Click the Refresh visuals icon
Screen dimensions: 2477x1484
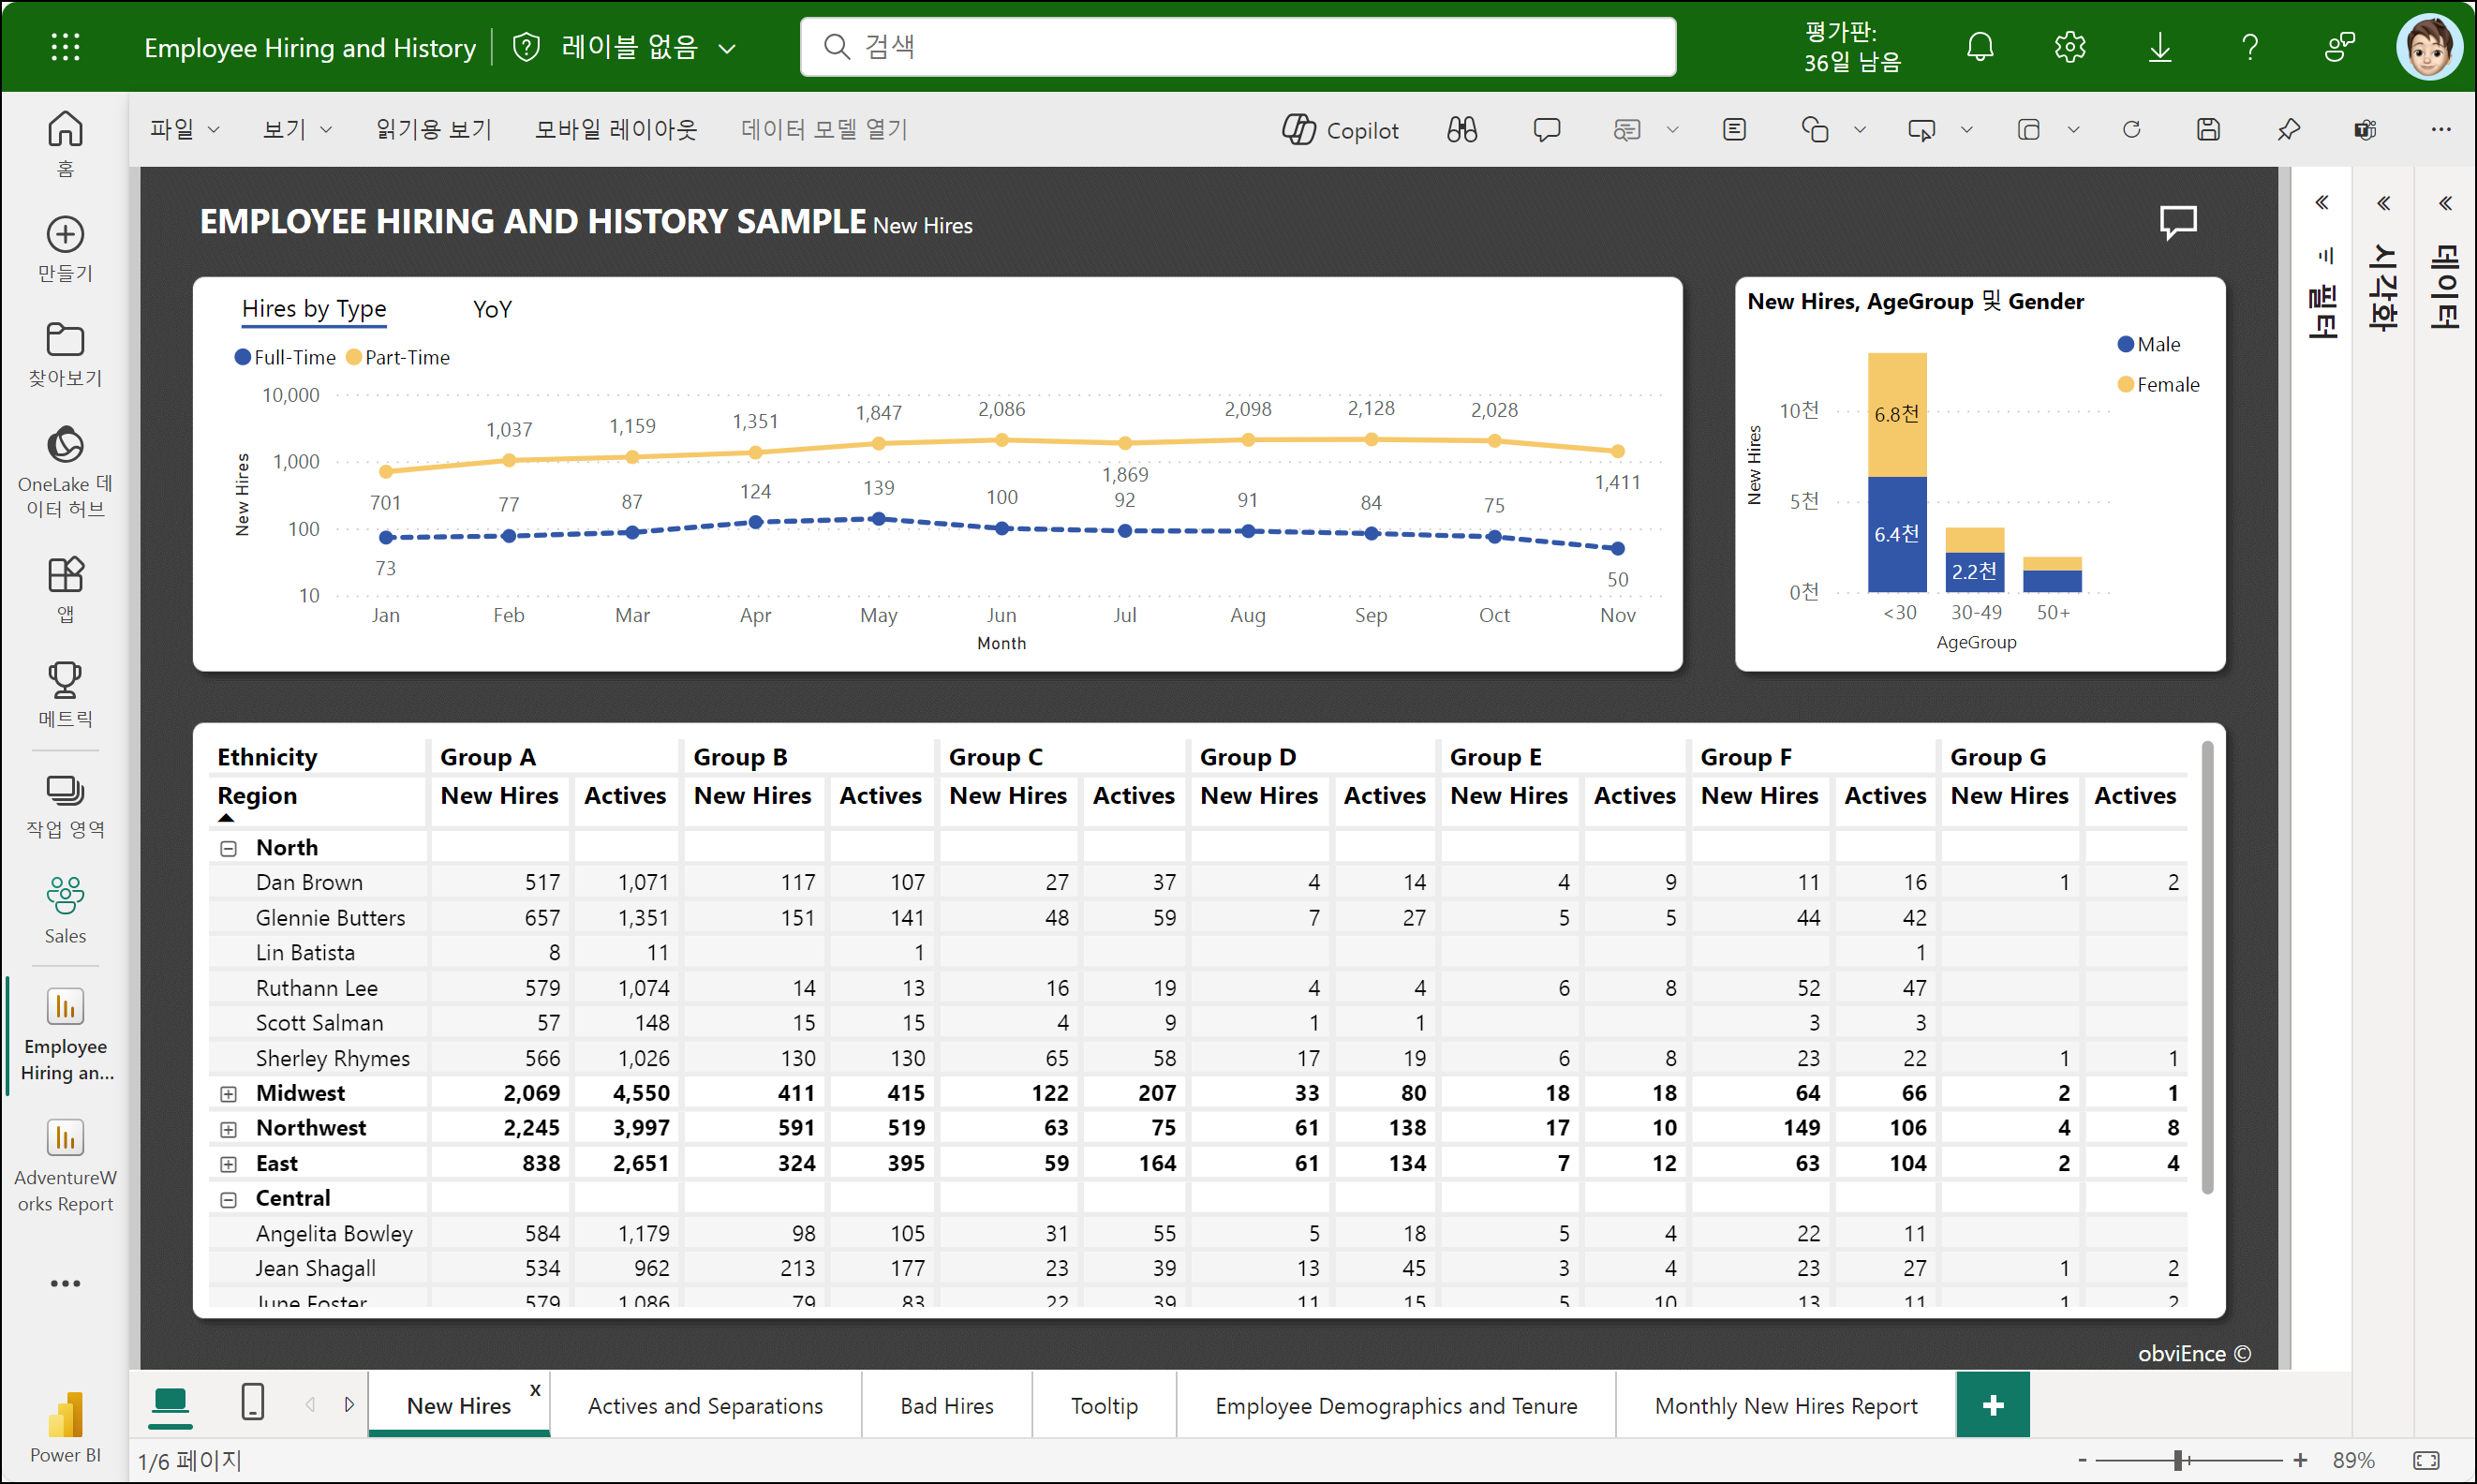[2131, 130]
